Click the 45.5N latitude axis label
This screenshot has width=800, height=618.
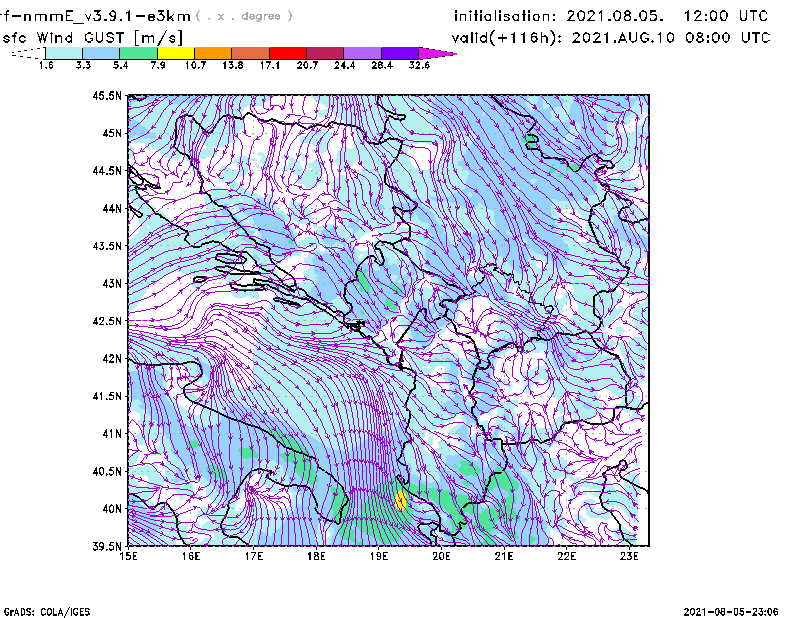(x=107, y=96)
